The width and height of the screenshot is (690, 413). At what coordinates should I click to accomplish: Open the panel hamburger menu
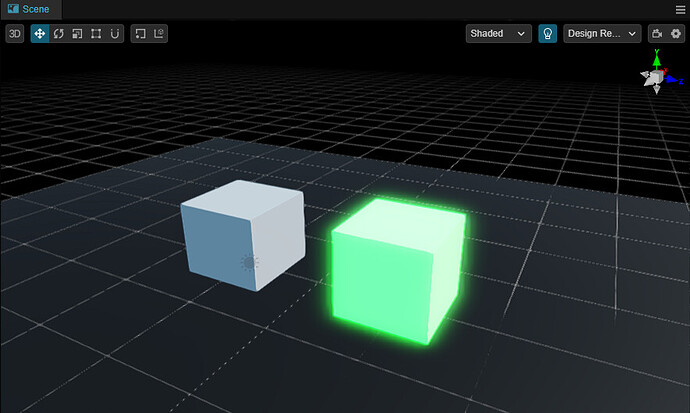(680, 8)
